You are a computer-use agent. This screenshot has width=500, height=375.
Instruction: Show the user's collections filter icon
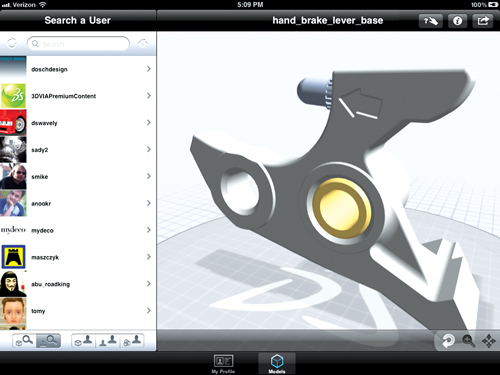pyautogui.click(x=132, y=341)
